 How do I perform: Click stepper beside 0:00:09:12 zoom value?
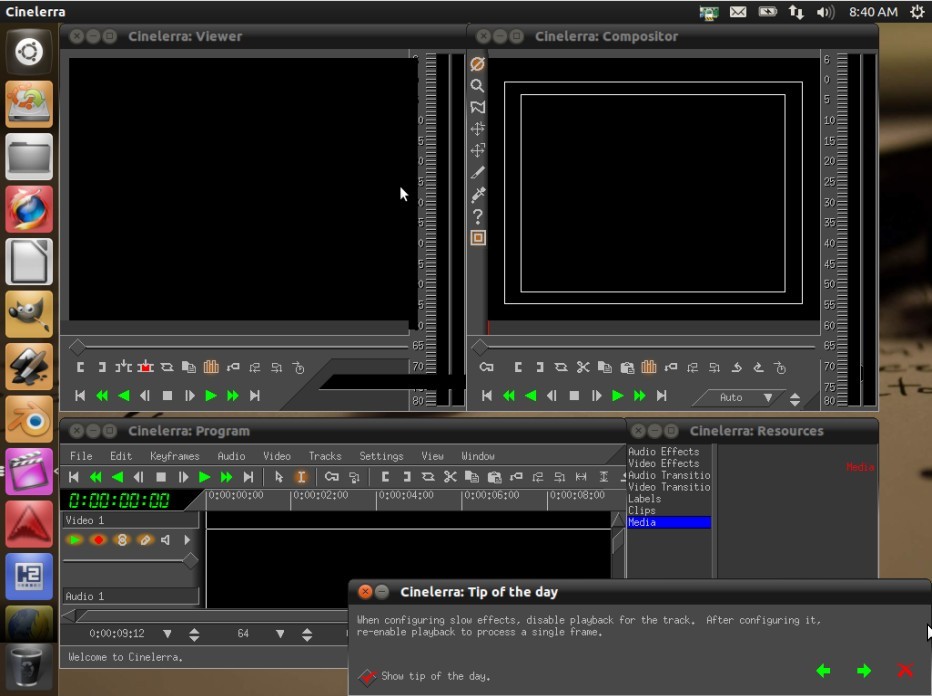(194, 634)
